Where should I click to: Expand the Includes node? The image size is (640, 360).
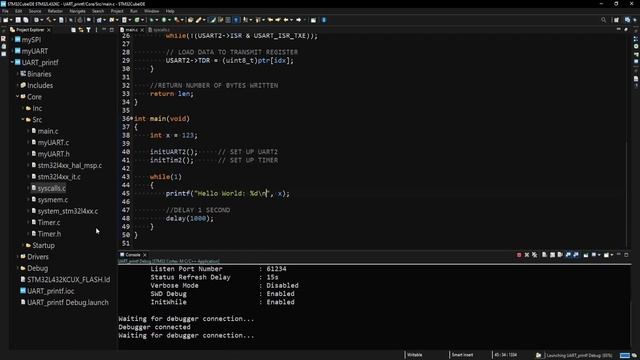click(18, 85)
